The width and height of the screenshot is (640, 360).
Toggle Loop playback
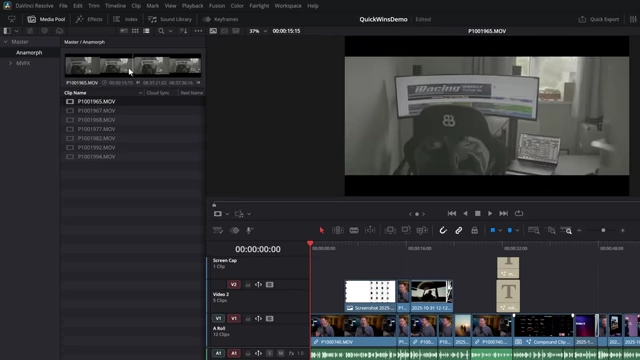click(x=519, y=213)
